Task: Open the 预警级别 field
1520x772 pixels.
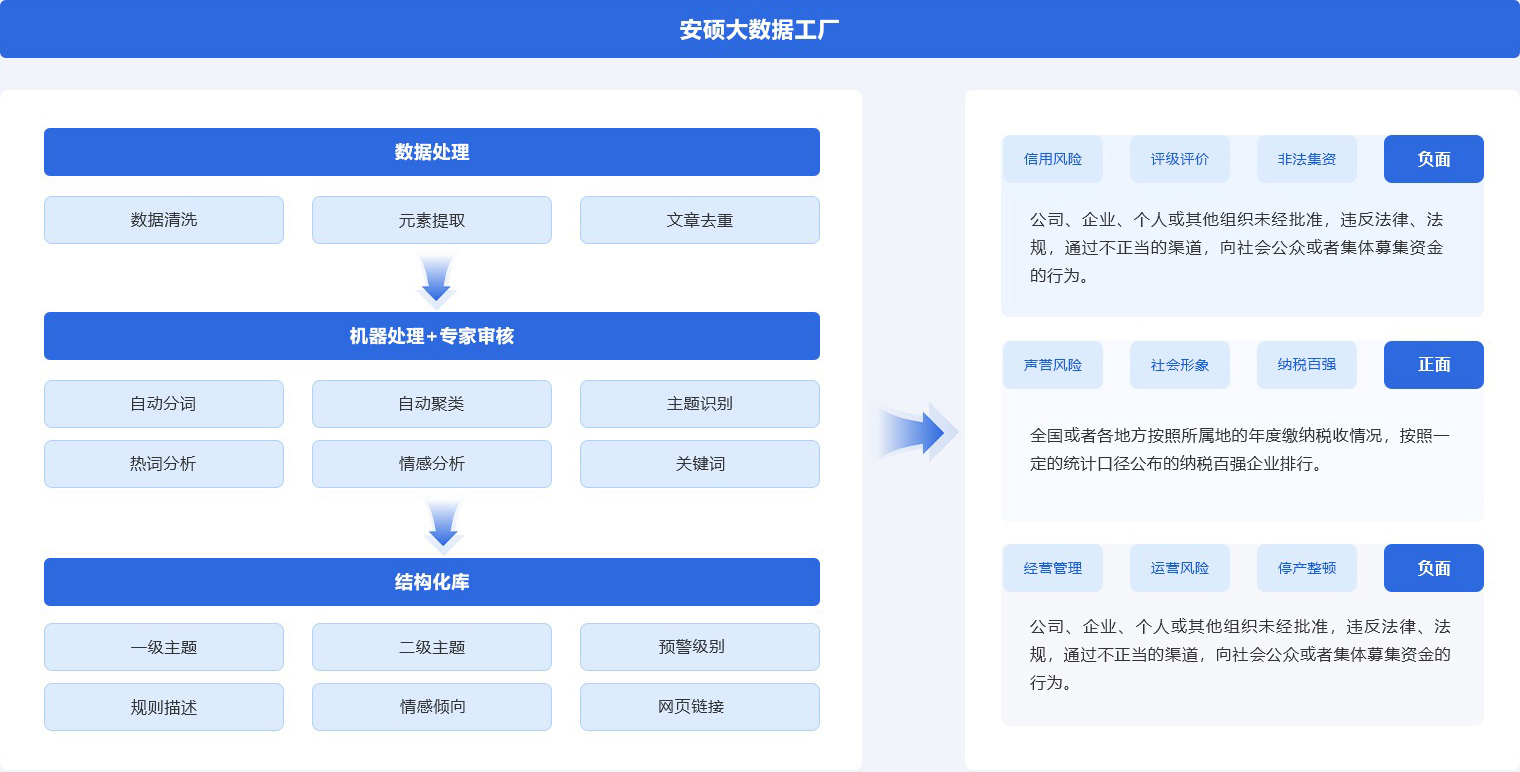Action: pos(699,647)
